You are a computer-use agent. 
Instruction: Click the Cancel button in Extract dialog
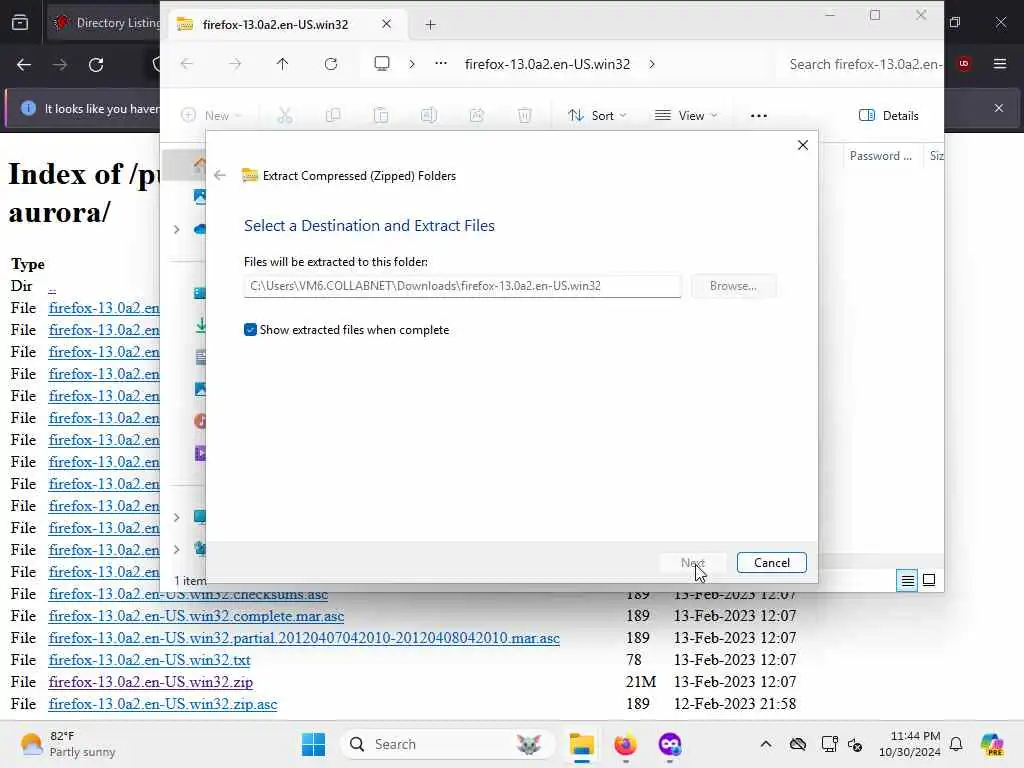771,562
